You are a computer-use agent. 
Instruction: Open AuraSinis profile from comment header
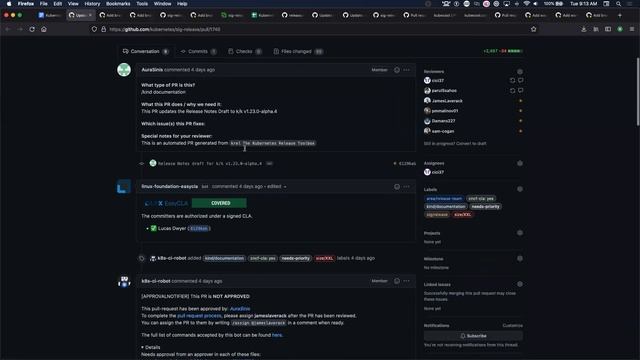tap(152, 70)
